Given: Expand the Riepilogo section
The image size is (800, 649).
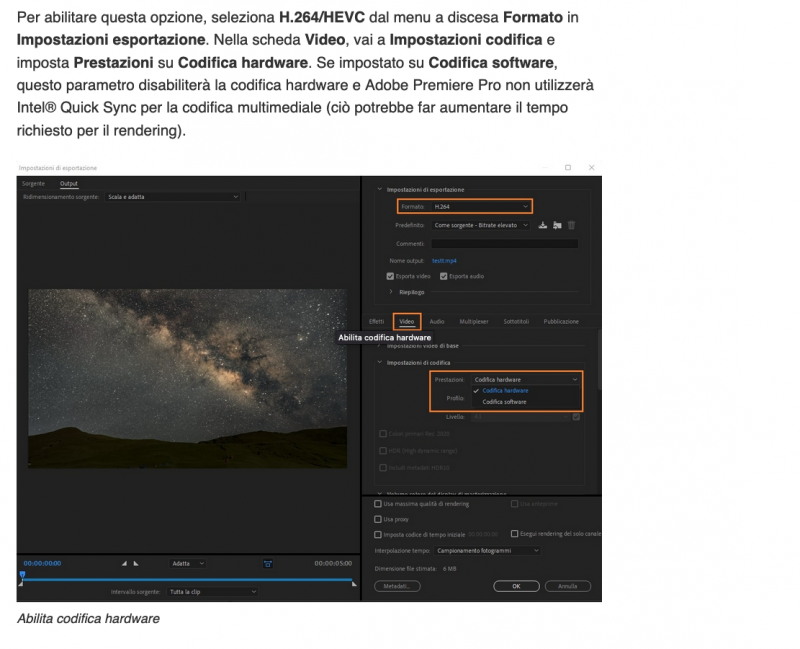Looking at the screenshot, I should 390,292.
